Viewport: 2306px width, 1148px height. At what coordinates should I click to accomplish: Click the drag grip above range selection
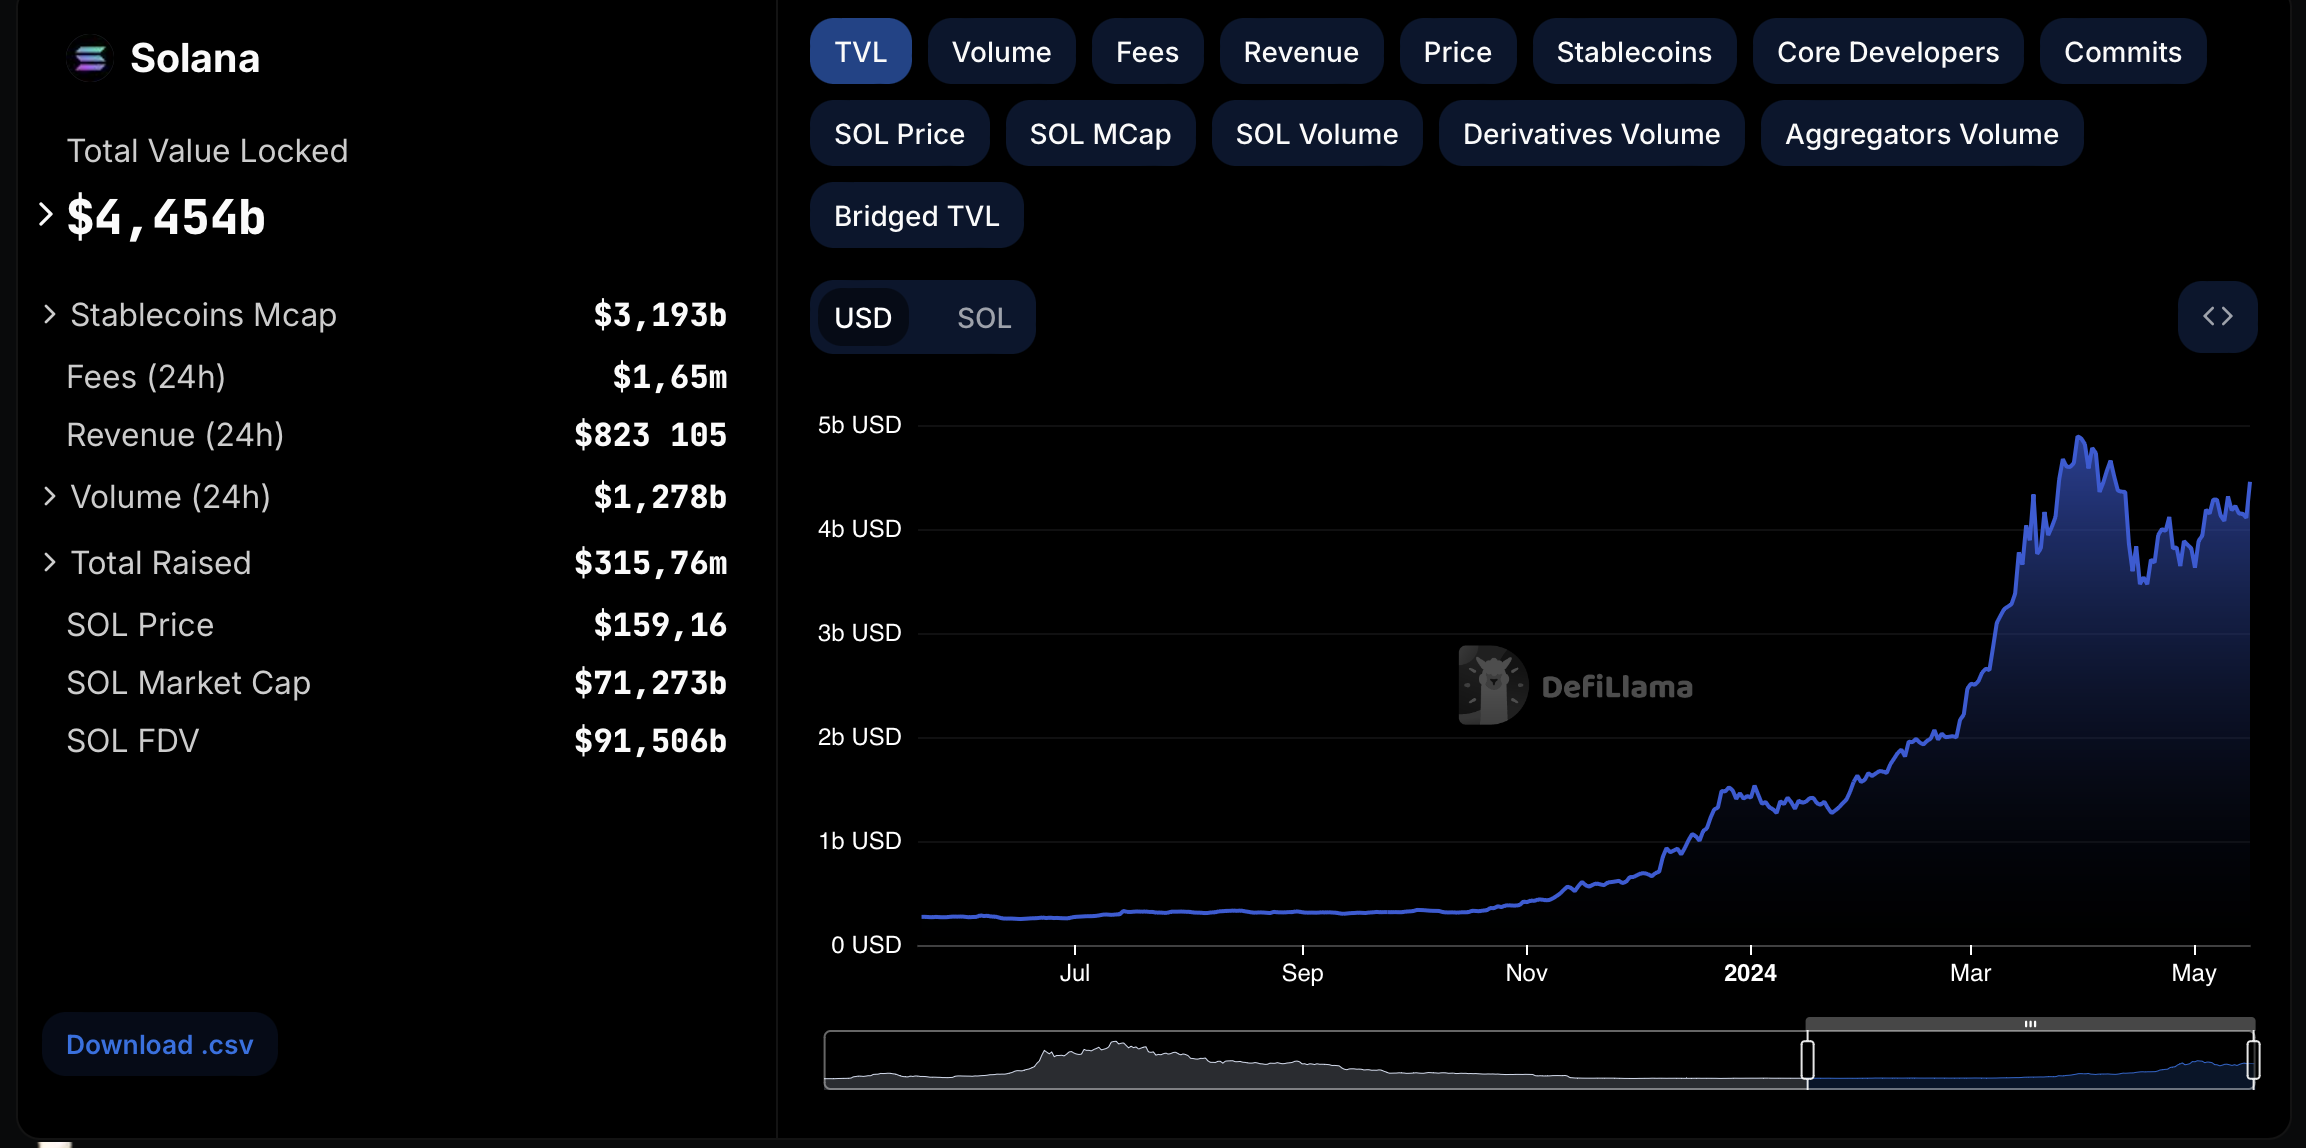point(2030,1024)
